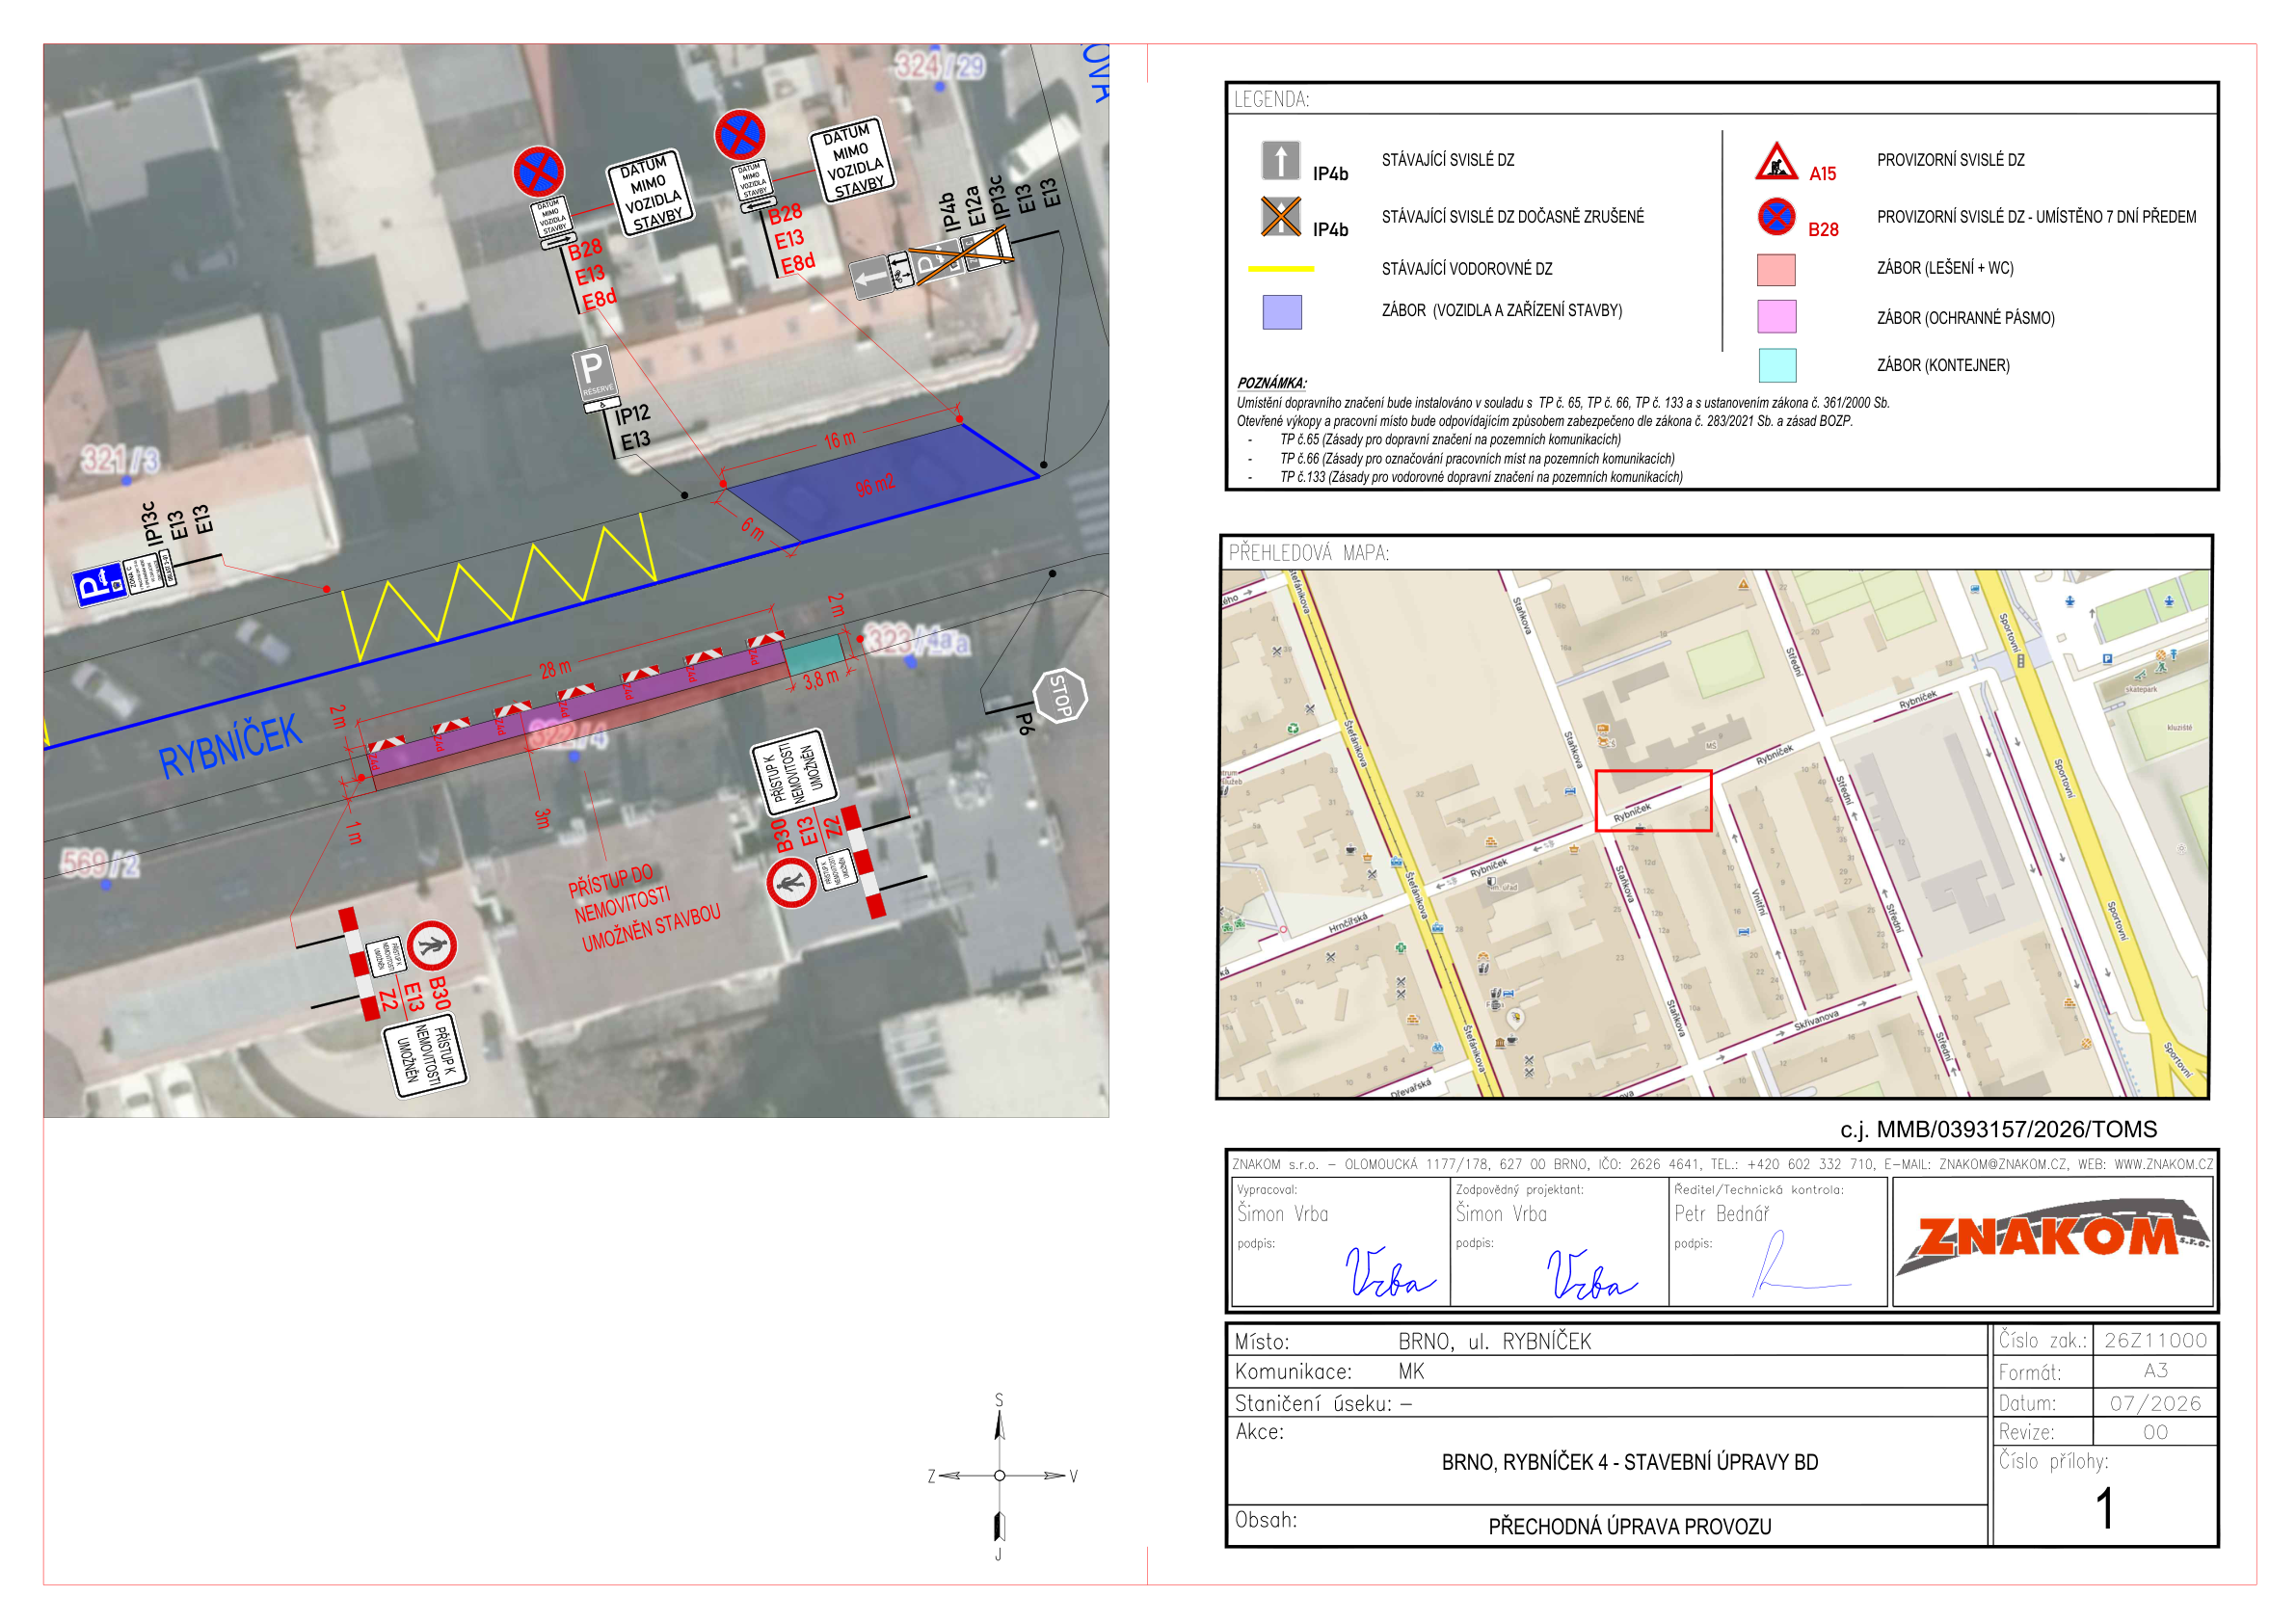Click the 'POZNÁMKA:' note heading
Screen dimensions: 2296x1623
(x=1271, y=383)
